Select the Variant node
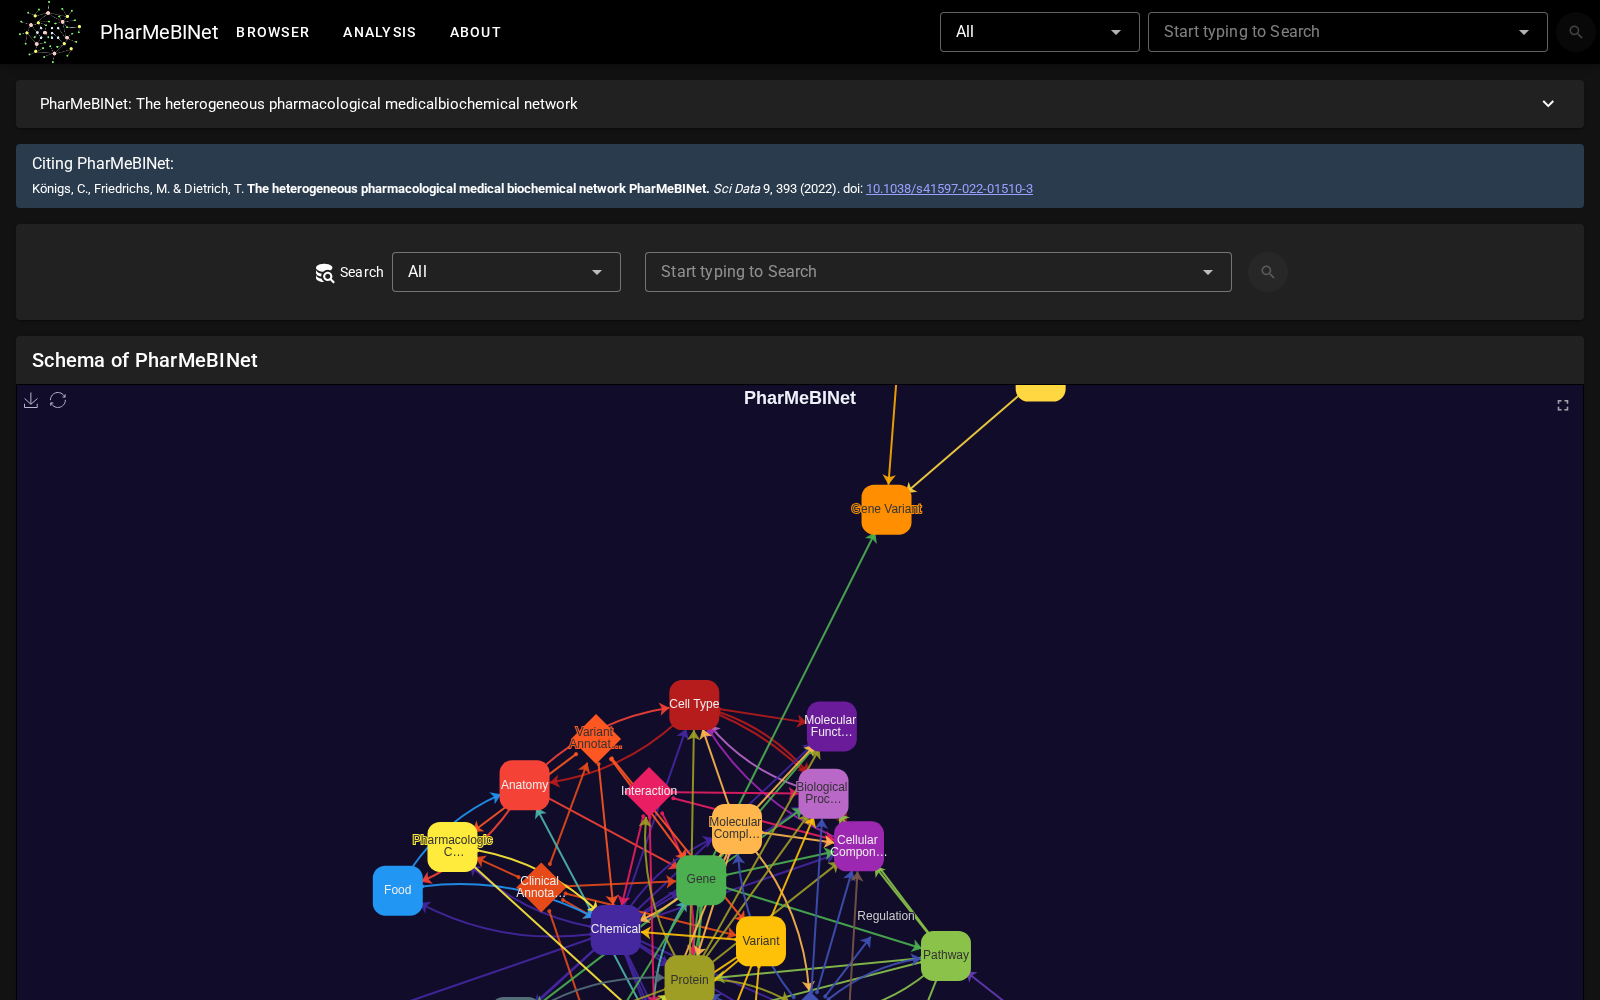1600x1000 pixels. (761, 941)
